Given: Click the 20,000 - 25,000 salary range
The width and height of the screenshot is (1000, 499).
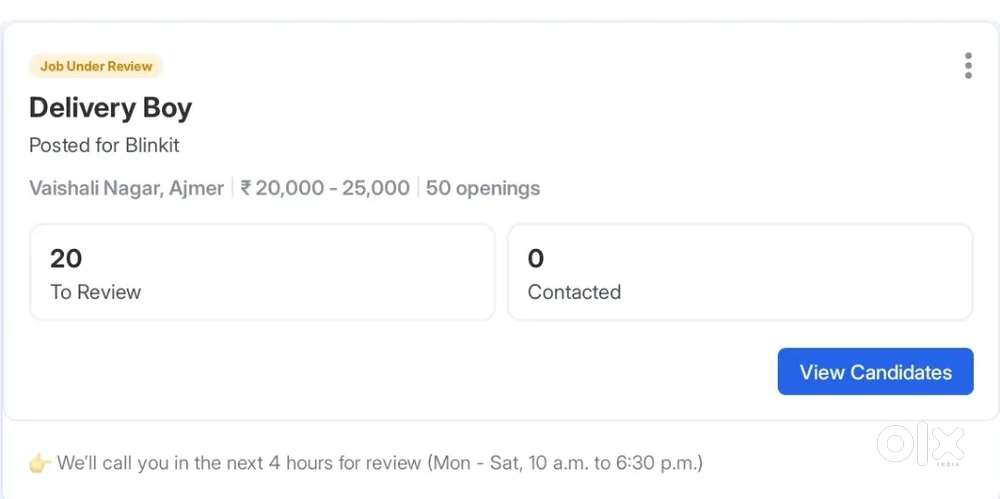Looking at the screenshot, I should [332, 188].
